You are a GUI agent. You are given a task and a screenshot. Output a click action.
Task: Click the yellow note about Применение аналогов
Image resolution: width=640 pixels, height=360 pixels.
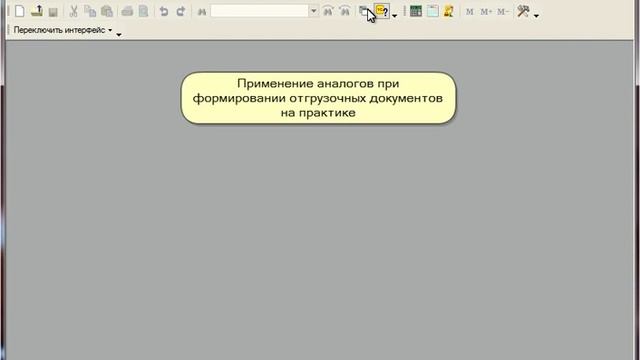pyautogui.click(x=318, y=98)
